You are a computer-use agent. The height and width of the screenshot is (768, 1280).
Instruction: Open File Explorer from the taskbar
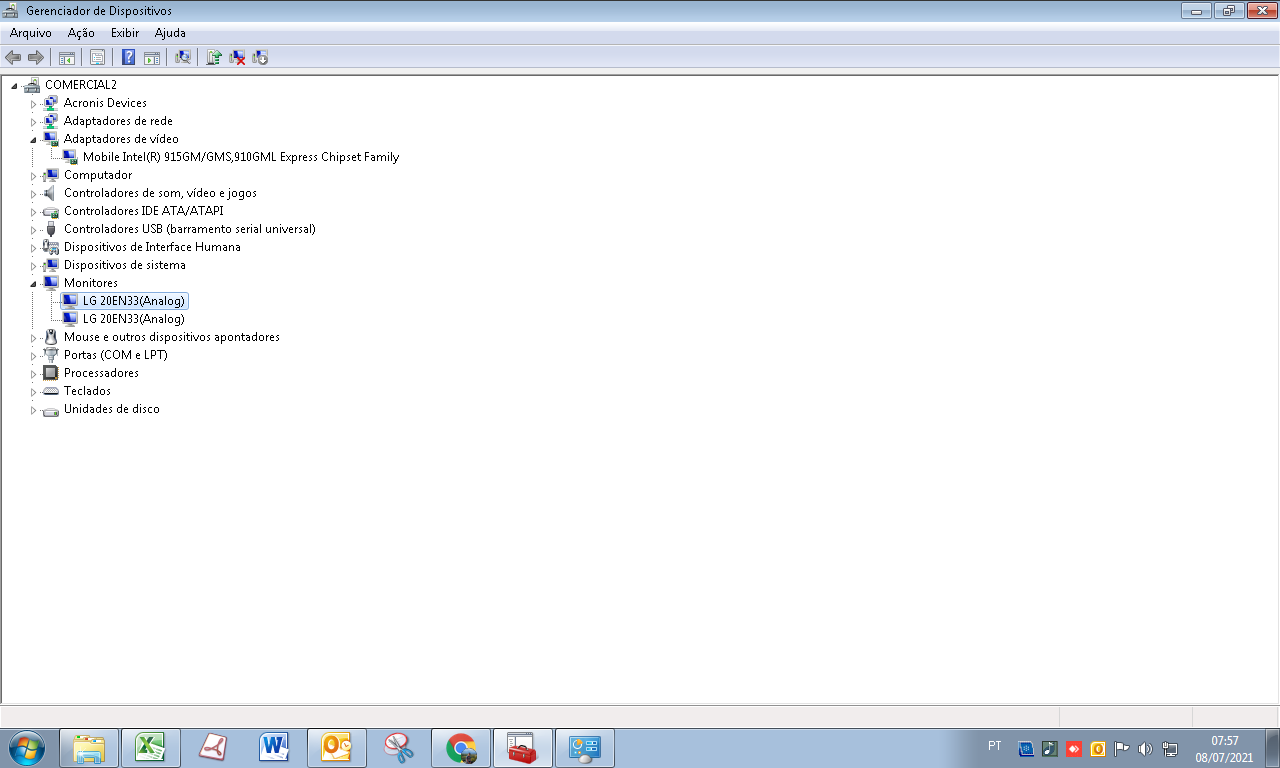[89, 748]
